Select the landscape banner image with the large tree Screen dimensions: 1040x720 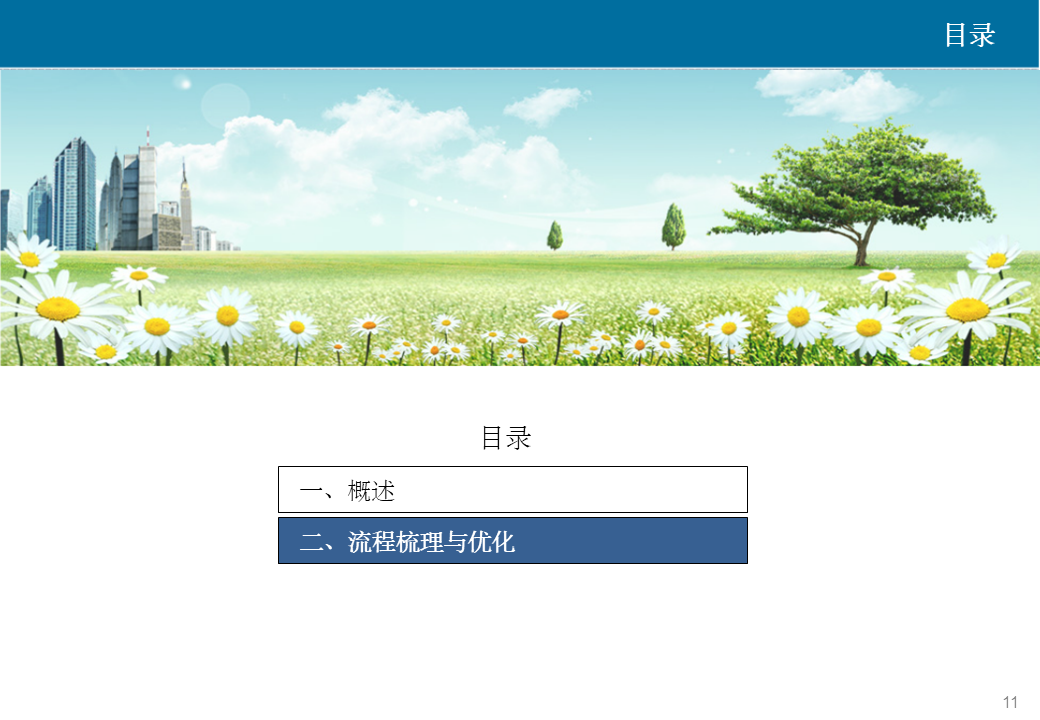[x=520, y=217]
